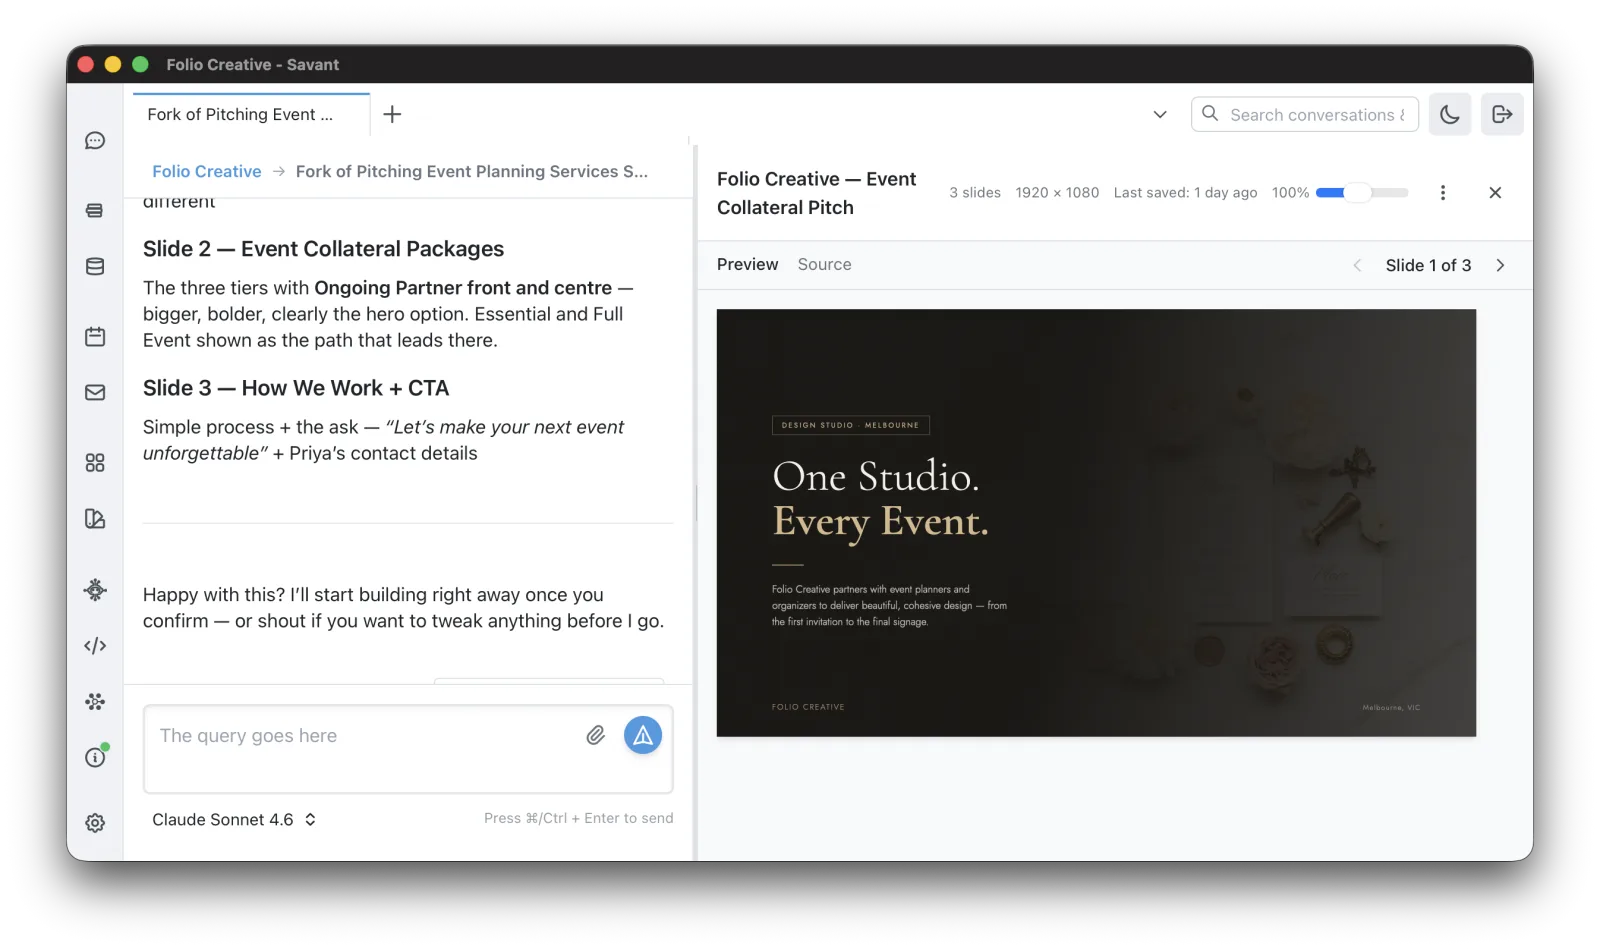Go to the next slide arrow
Image resolution: width=1600 pixels, height=949 pixels.
pos(1500,265)
